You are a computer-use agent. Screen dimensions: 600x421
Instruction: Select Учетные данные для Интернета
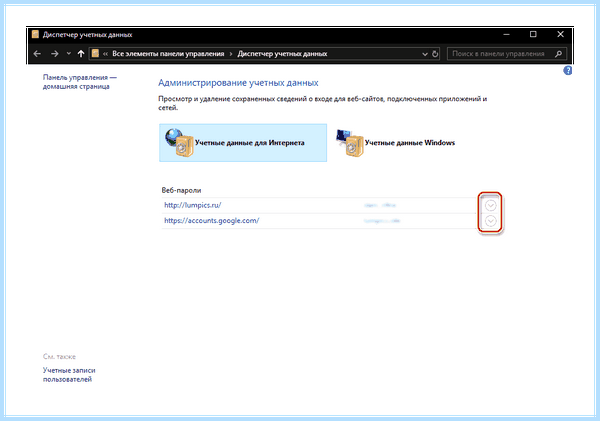(243, 143)
